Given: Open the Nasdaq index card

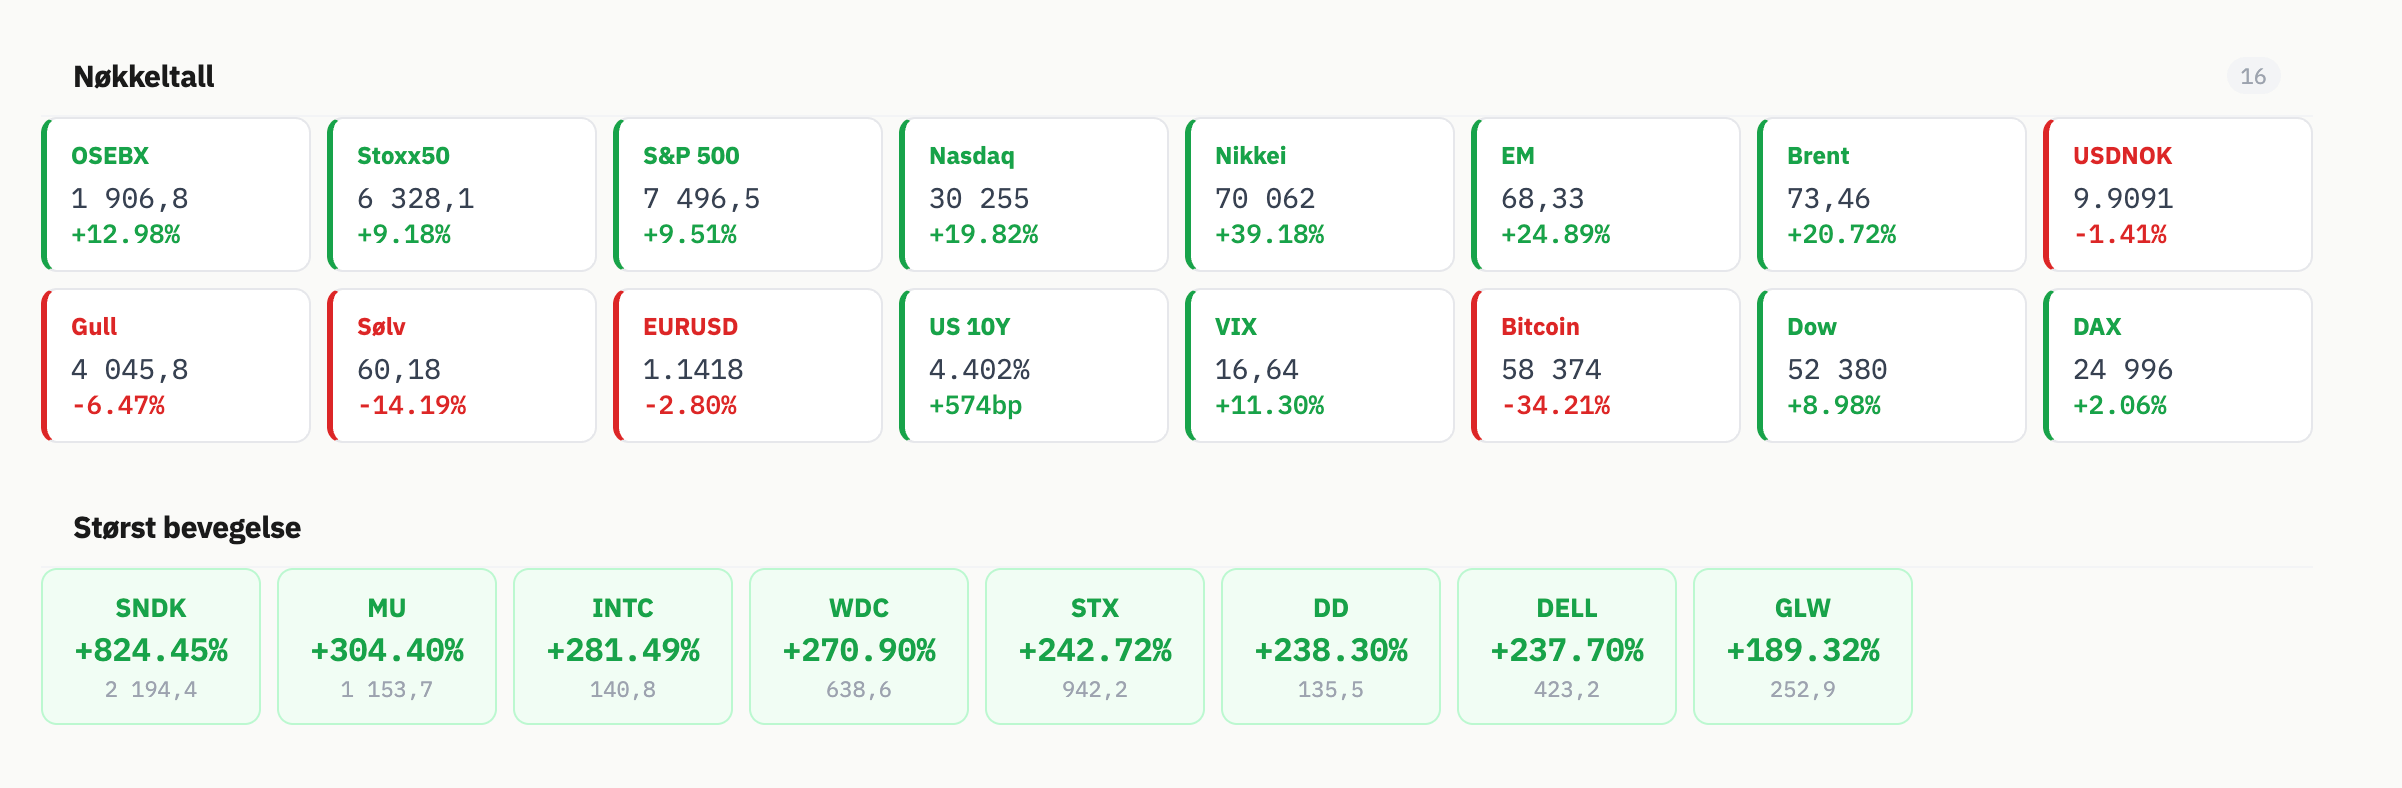Looking at the screenshot, I should pyautogui.click(x=1034, y=194).
